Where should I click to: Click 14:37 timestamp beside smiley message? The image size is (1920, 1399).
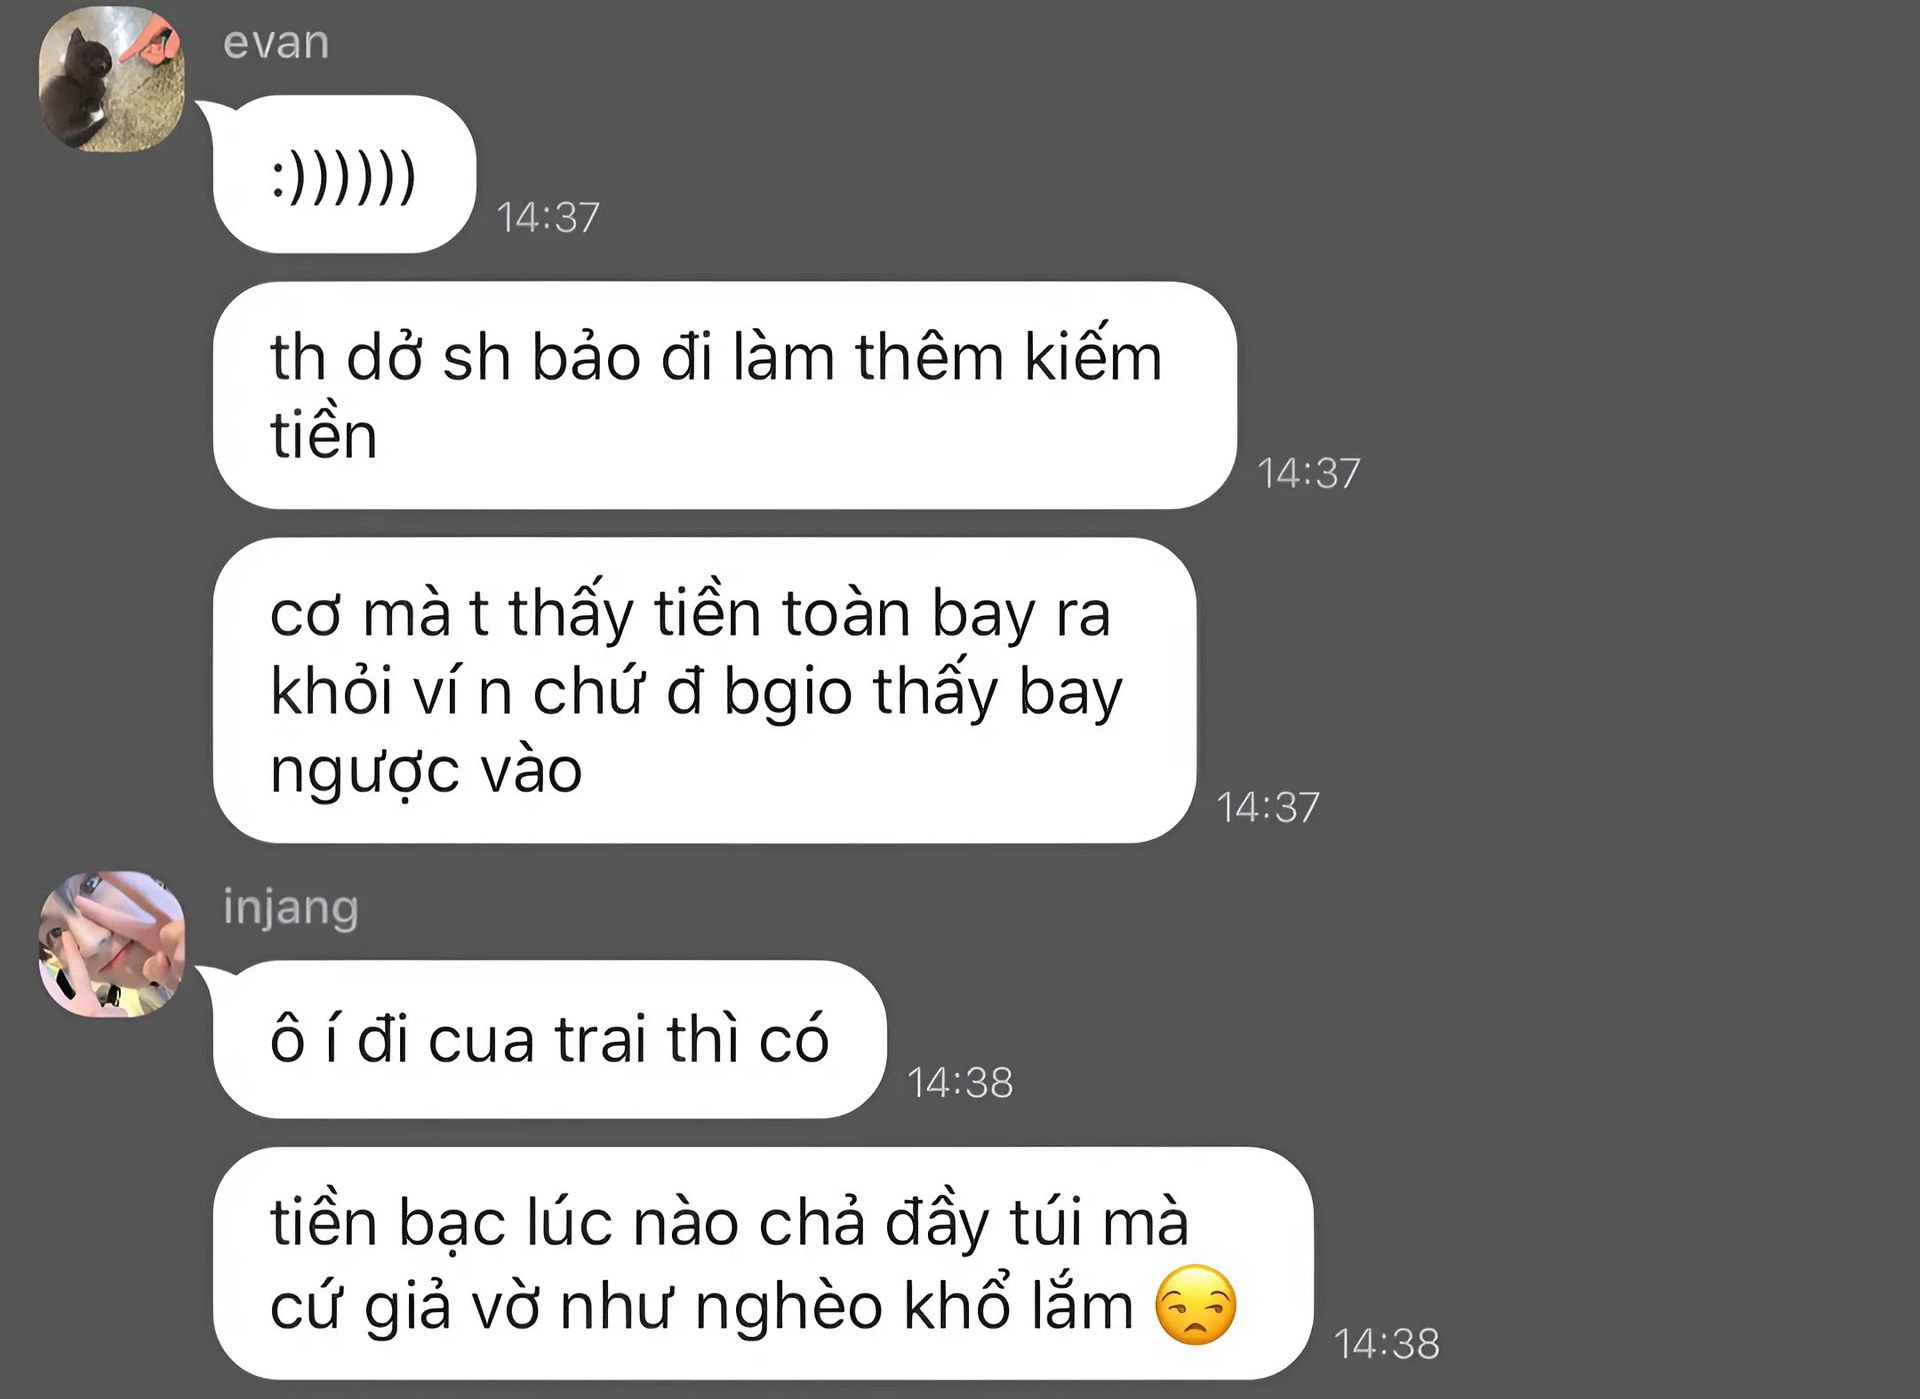point(548,217)
